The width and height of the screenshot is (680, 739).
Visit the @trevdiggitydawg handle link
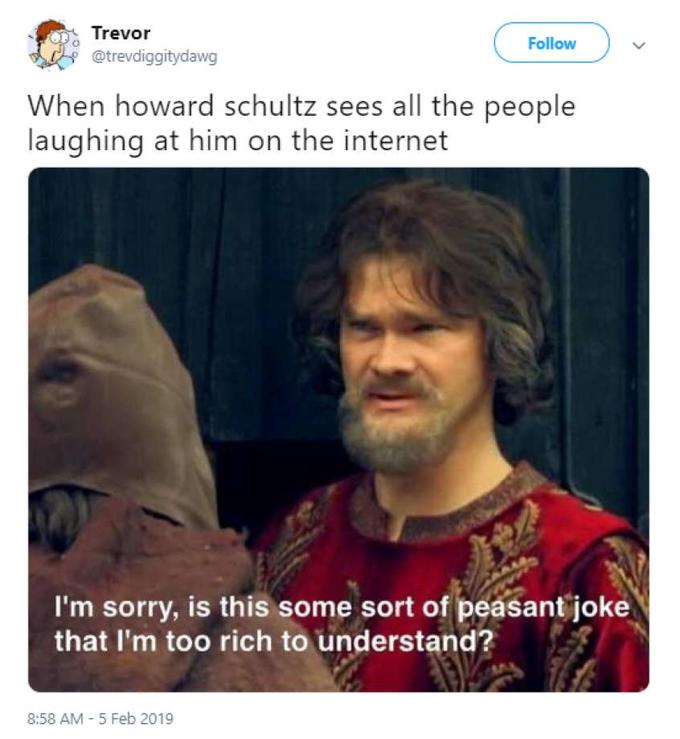pos(154,56)
